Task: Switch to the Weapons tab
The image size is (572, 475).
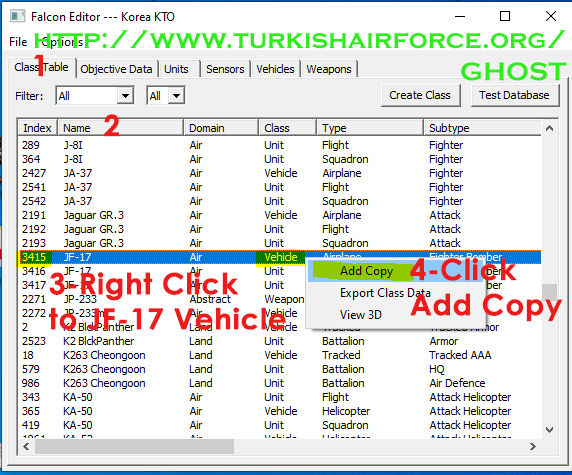Action: tap(329, 69)
